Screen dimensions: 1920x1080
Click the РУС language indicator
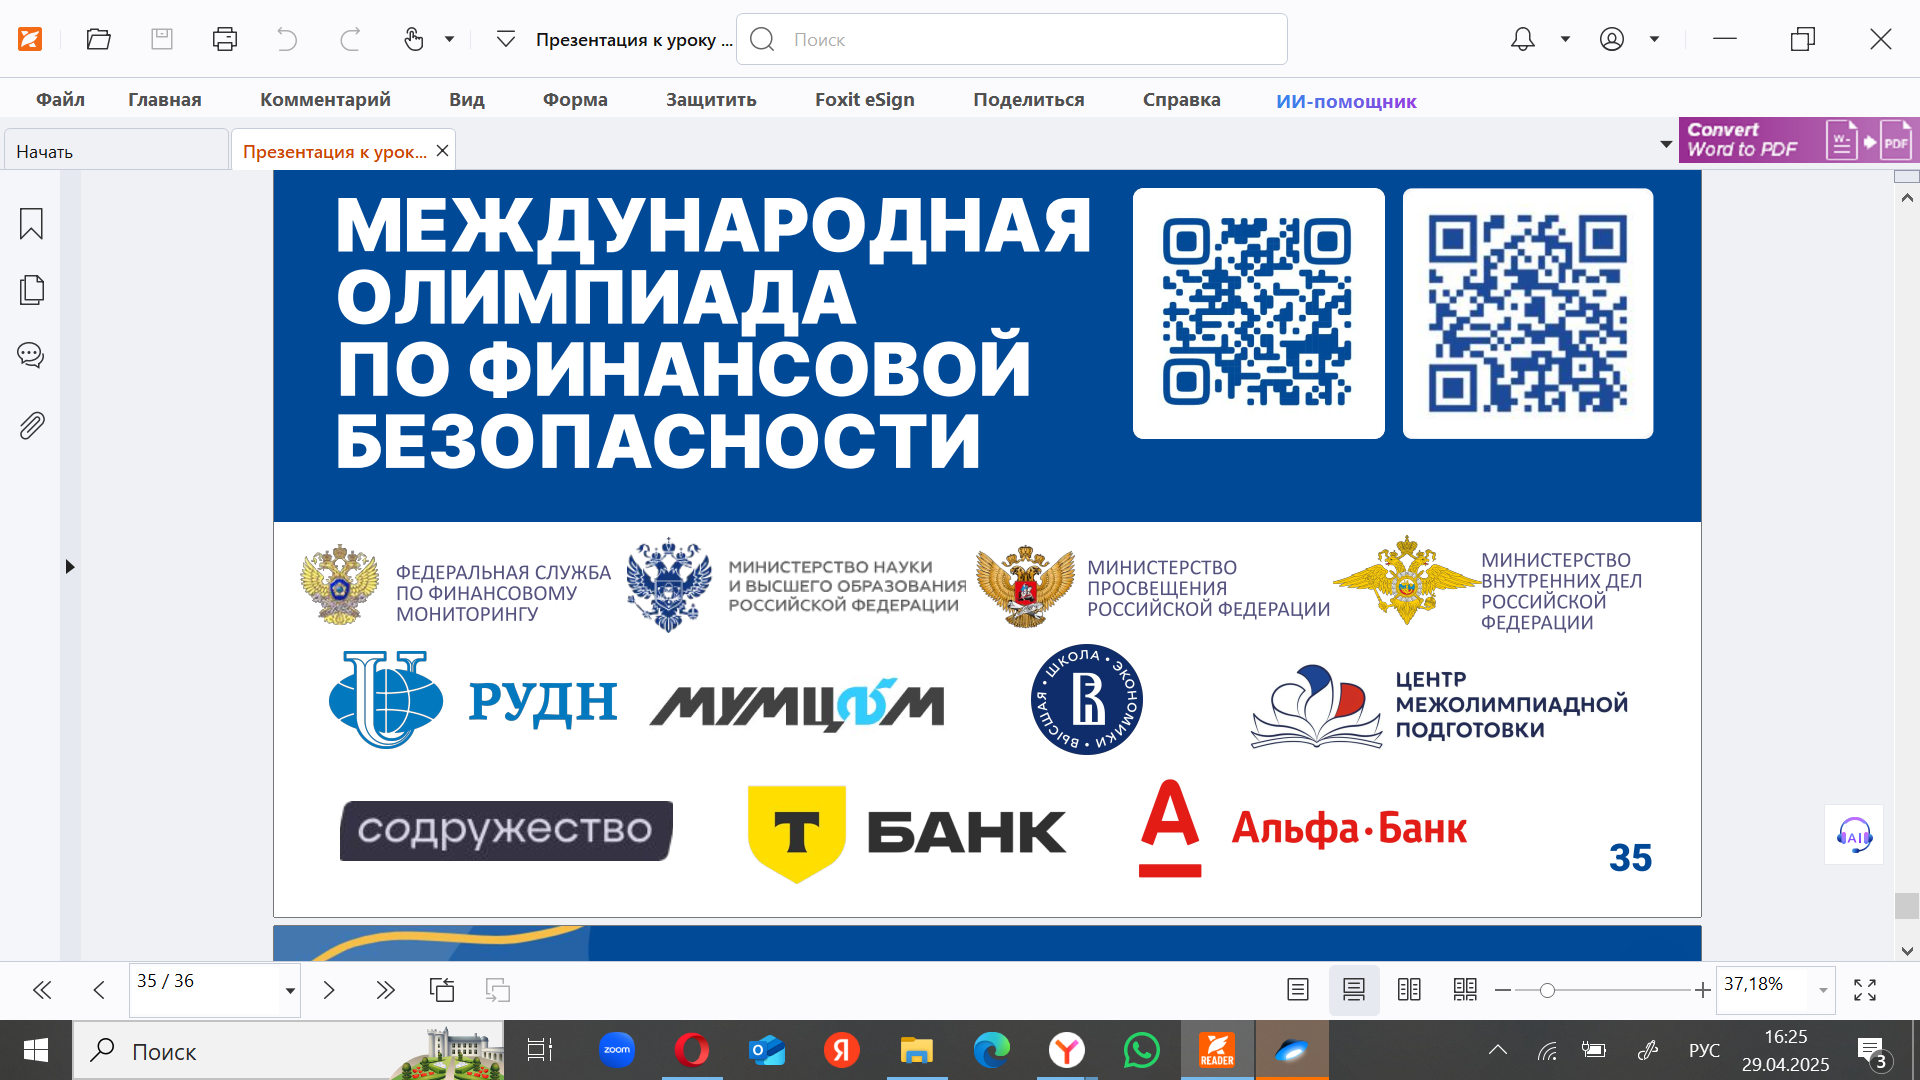click(x=1704, y=1050)
